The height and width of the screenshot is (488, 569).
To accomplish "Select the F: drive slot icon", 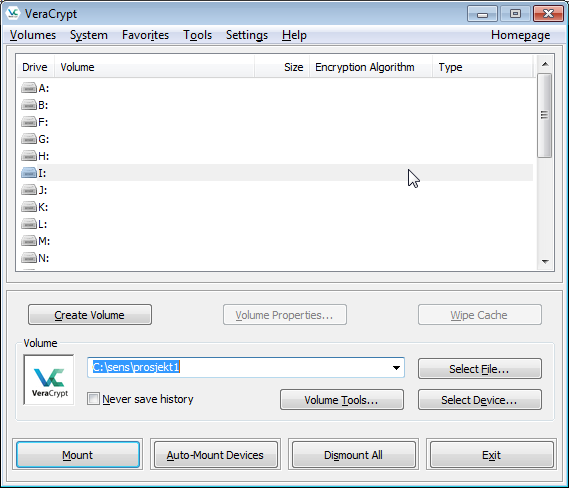I will [29, 122].
